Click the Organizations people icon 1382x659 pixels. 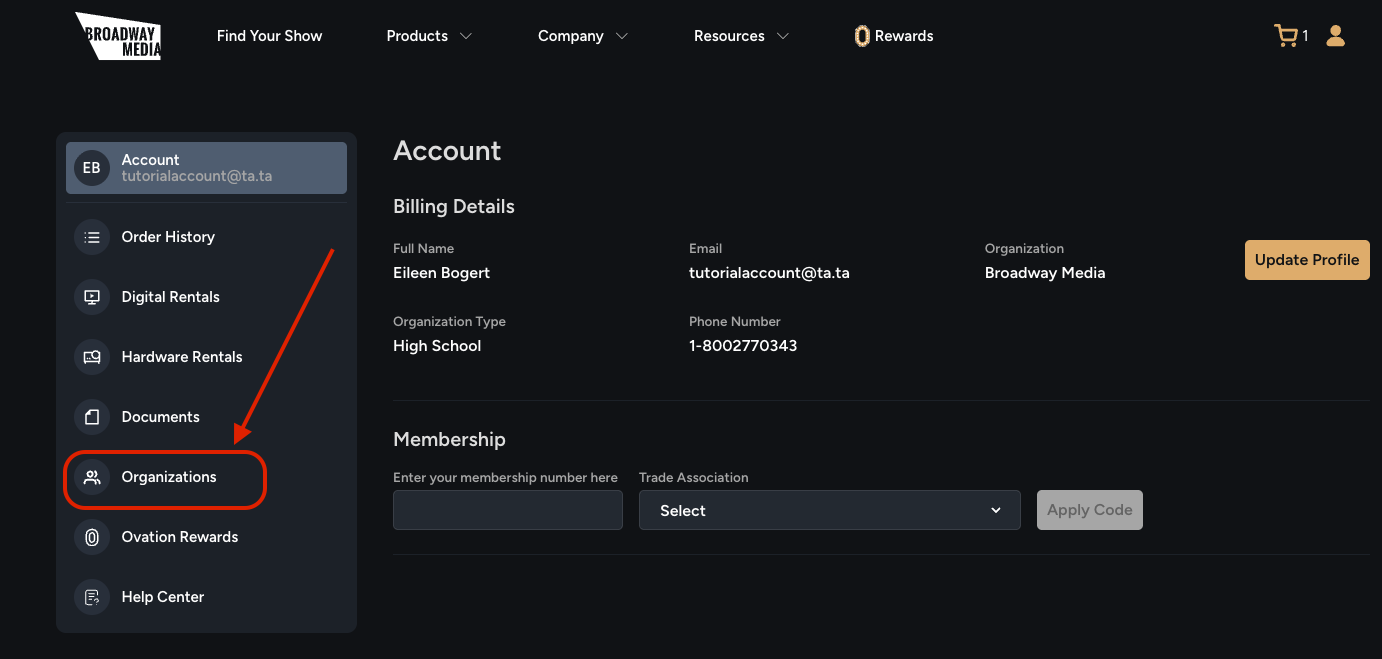coord(92,477)
